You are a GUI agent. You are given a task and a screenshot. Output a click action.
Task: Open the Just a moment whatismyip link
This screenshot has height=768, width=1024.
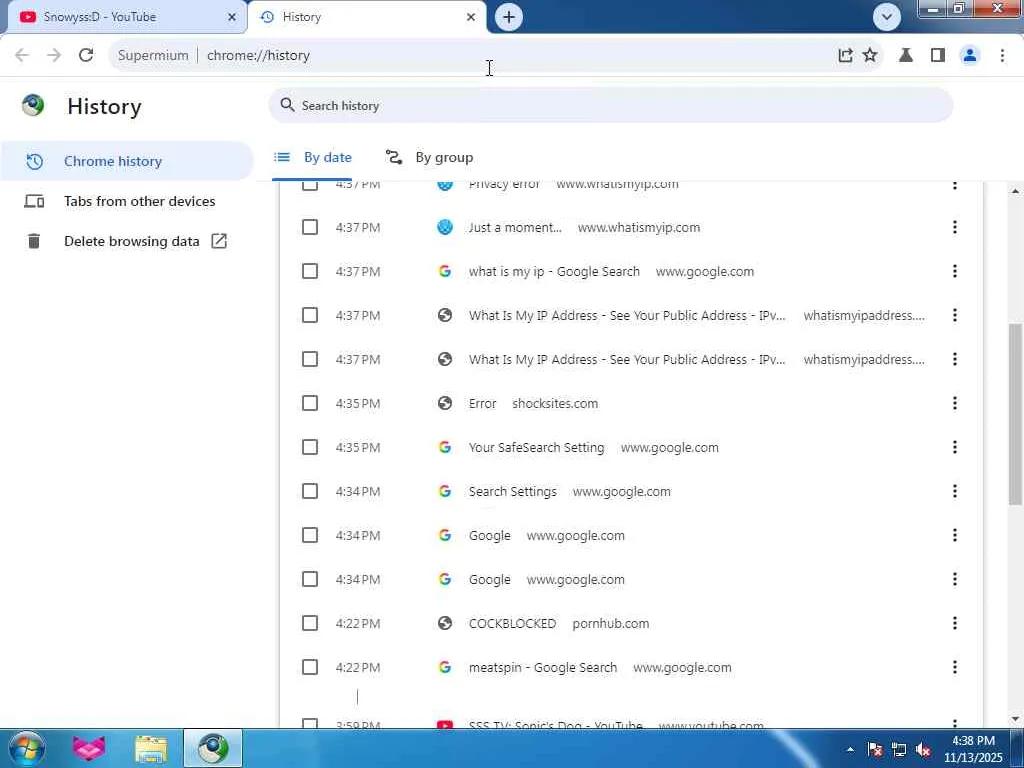[515, 227]
